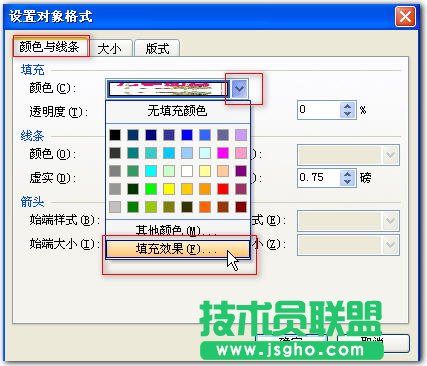Pick the blue-gray swatch in top row
Viewport: 427px width, 366px height.
point(223,135)
